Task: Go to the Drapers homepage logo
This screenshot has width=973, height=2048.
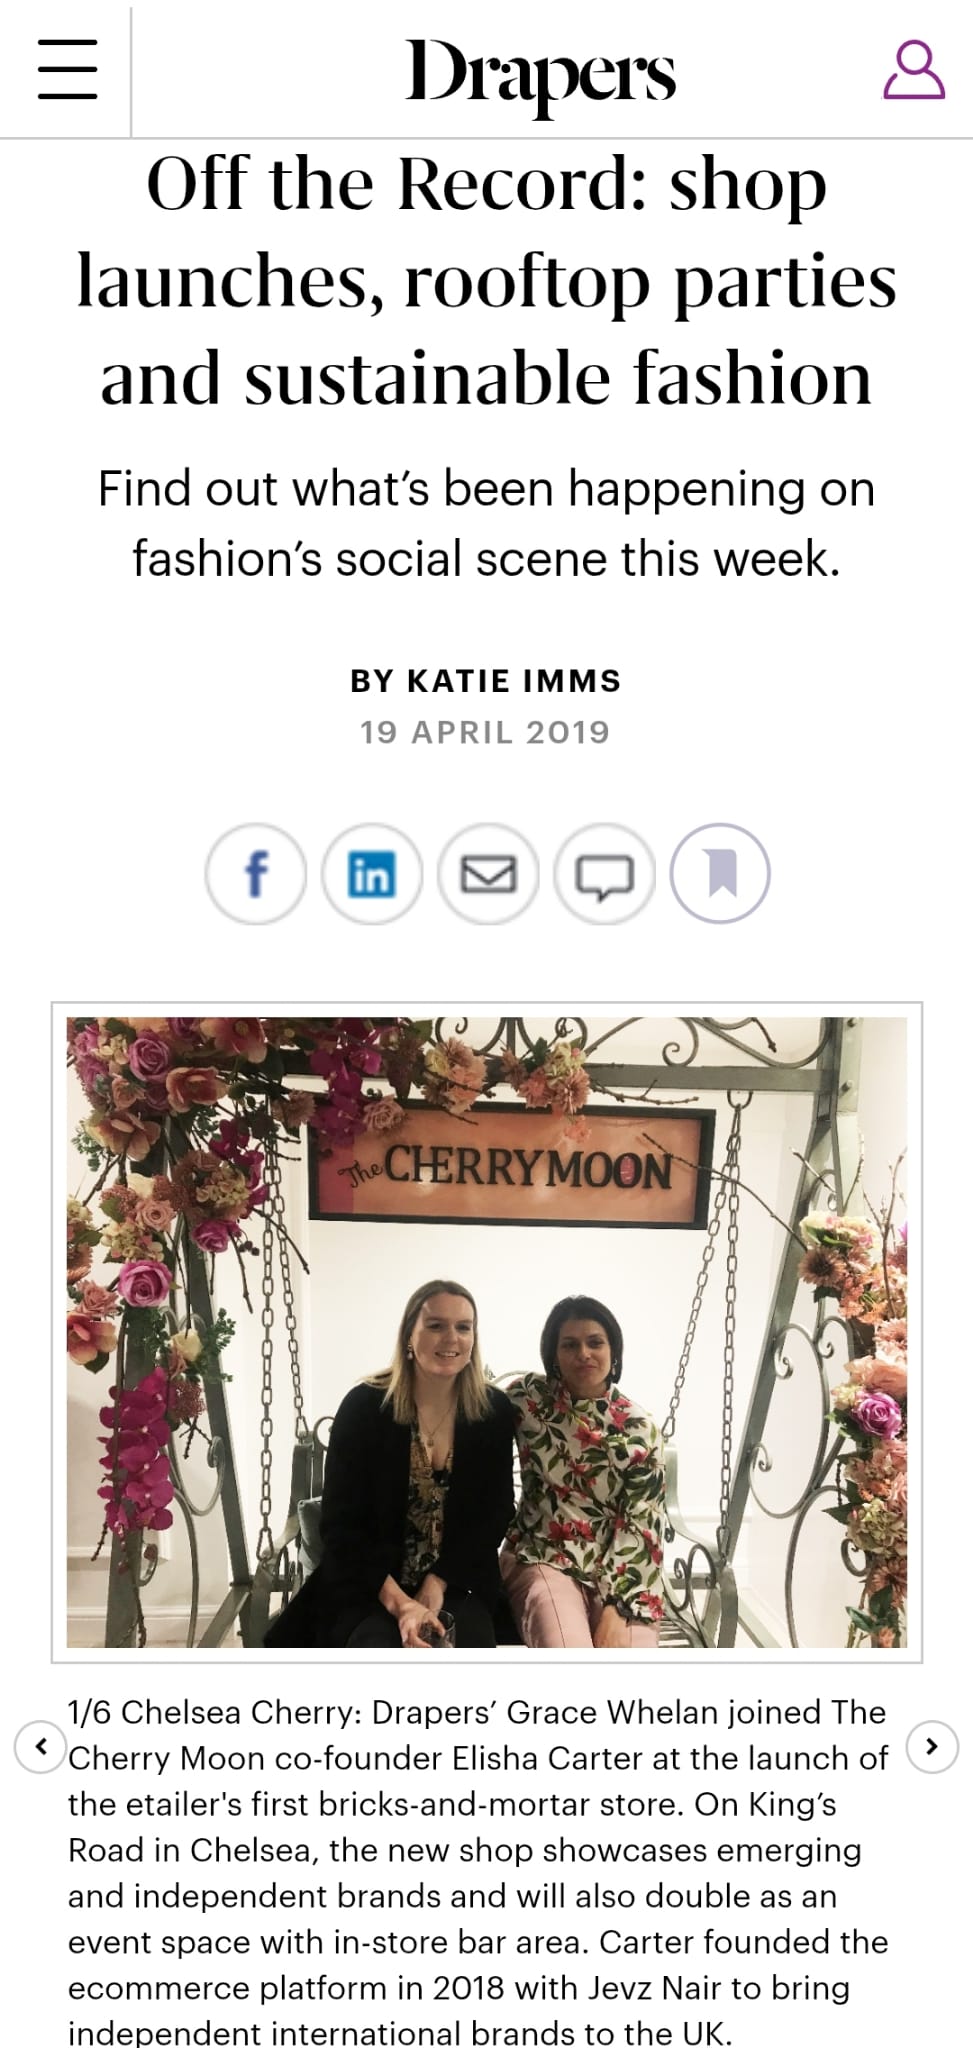Action: (x=540, y=72)
